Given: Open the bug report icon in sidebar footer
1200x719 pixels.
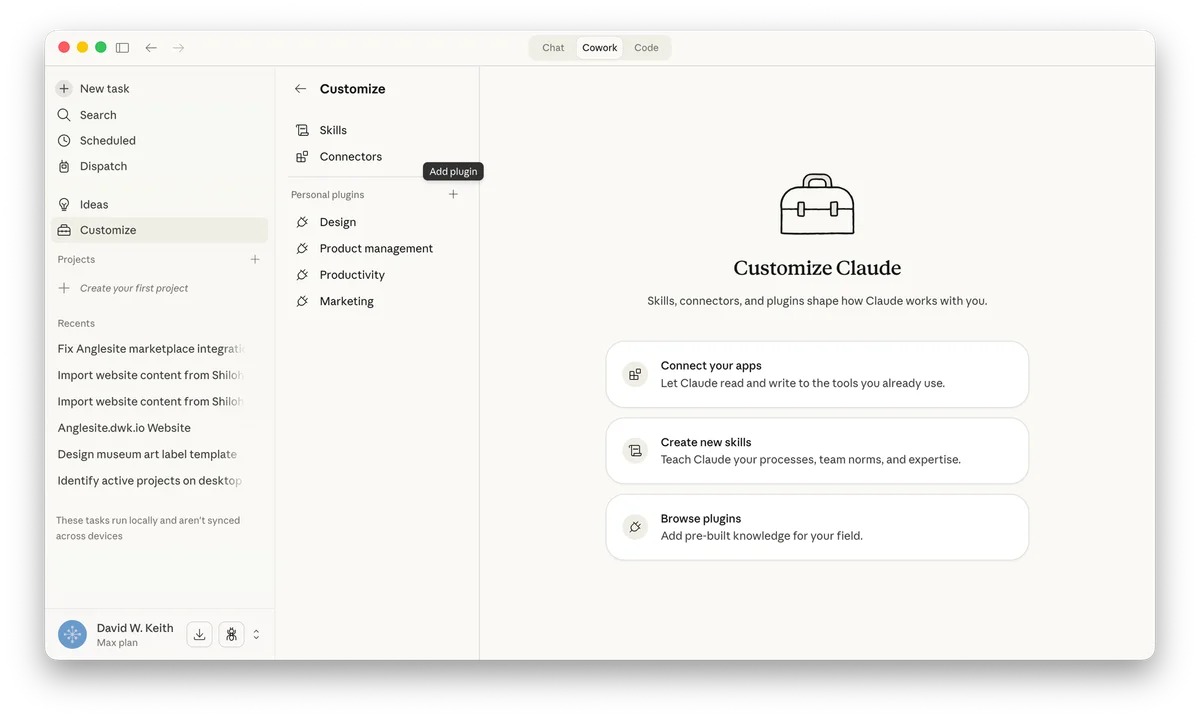Looking at the screenshot, I should (x=231, y=634).
